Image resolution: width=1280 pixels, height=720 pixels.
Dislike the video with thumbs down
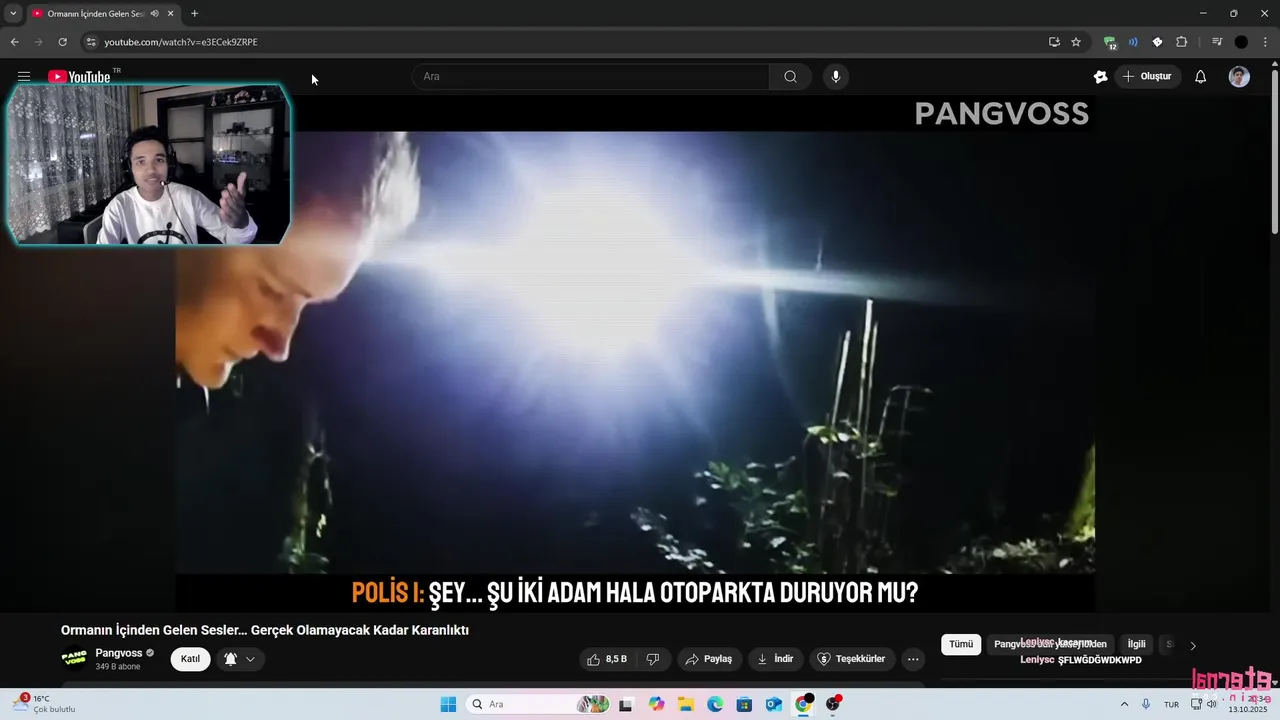click(x=653, y=659)
